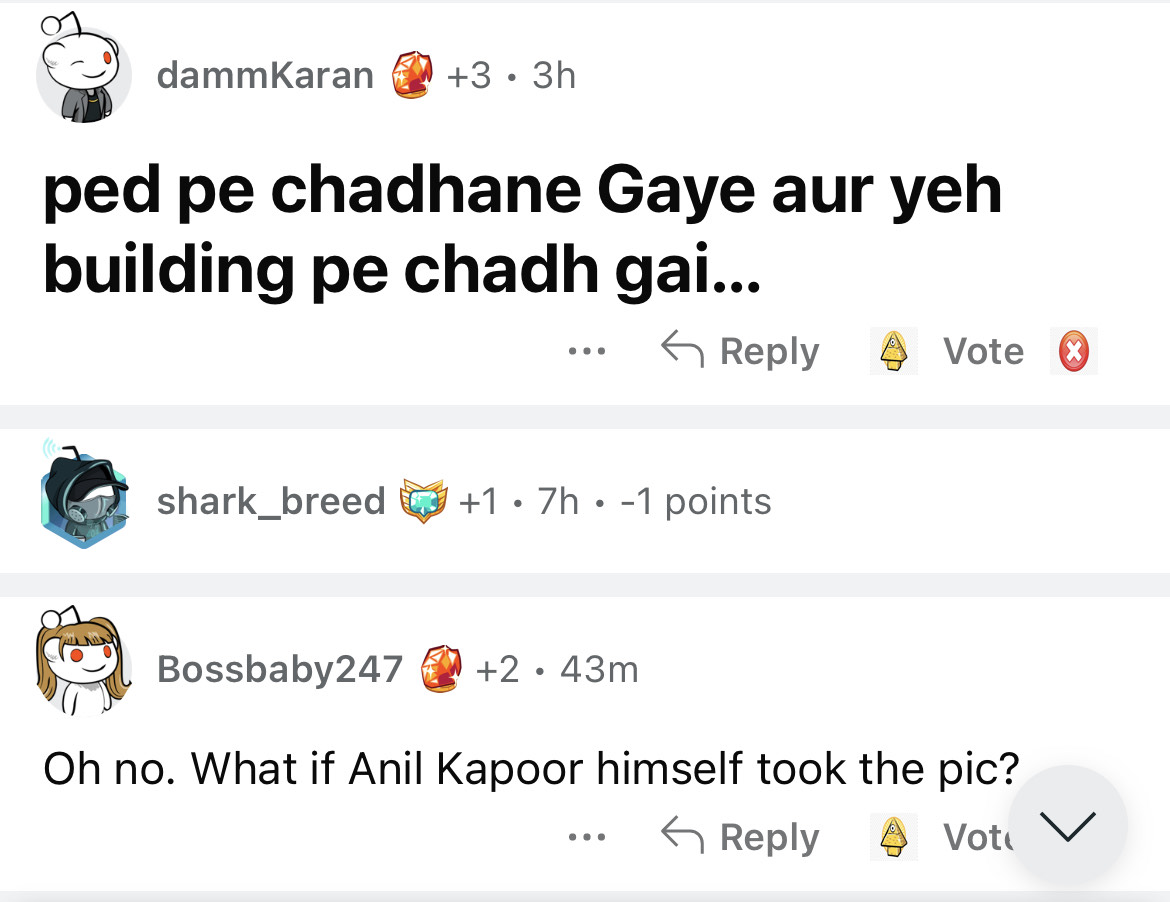Open Bossbaby247's profile avatar
Screen dimensions: 1170x902
84,661
